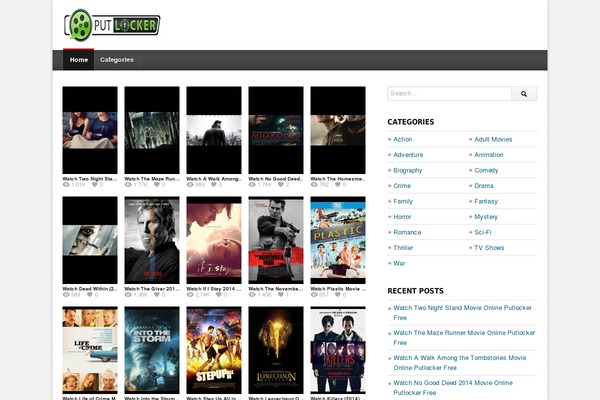Open the Adventure category

coord(408,155)
